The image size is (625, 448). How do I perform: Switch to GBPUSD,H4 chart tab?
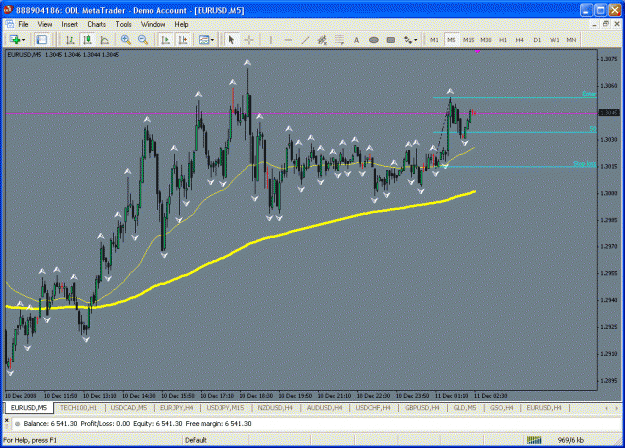pyautogui.click(x=422, y=408)
